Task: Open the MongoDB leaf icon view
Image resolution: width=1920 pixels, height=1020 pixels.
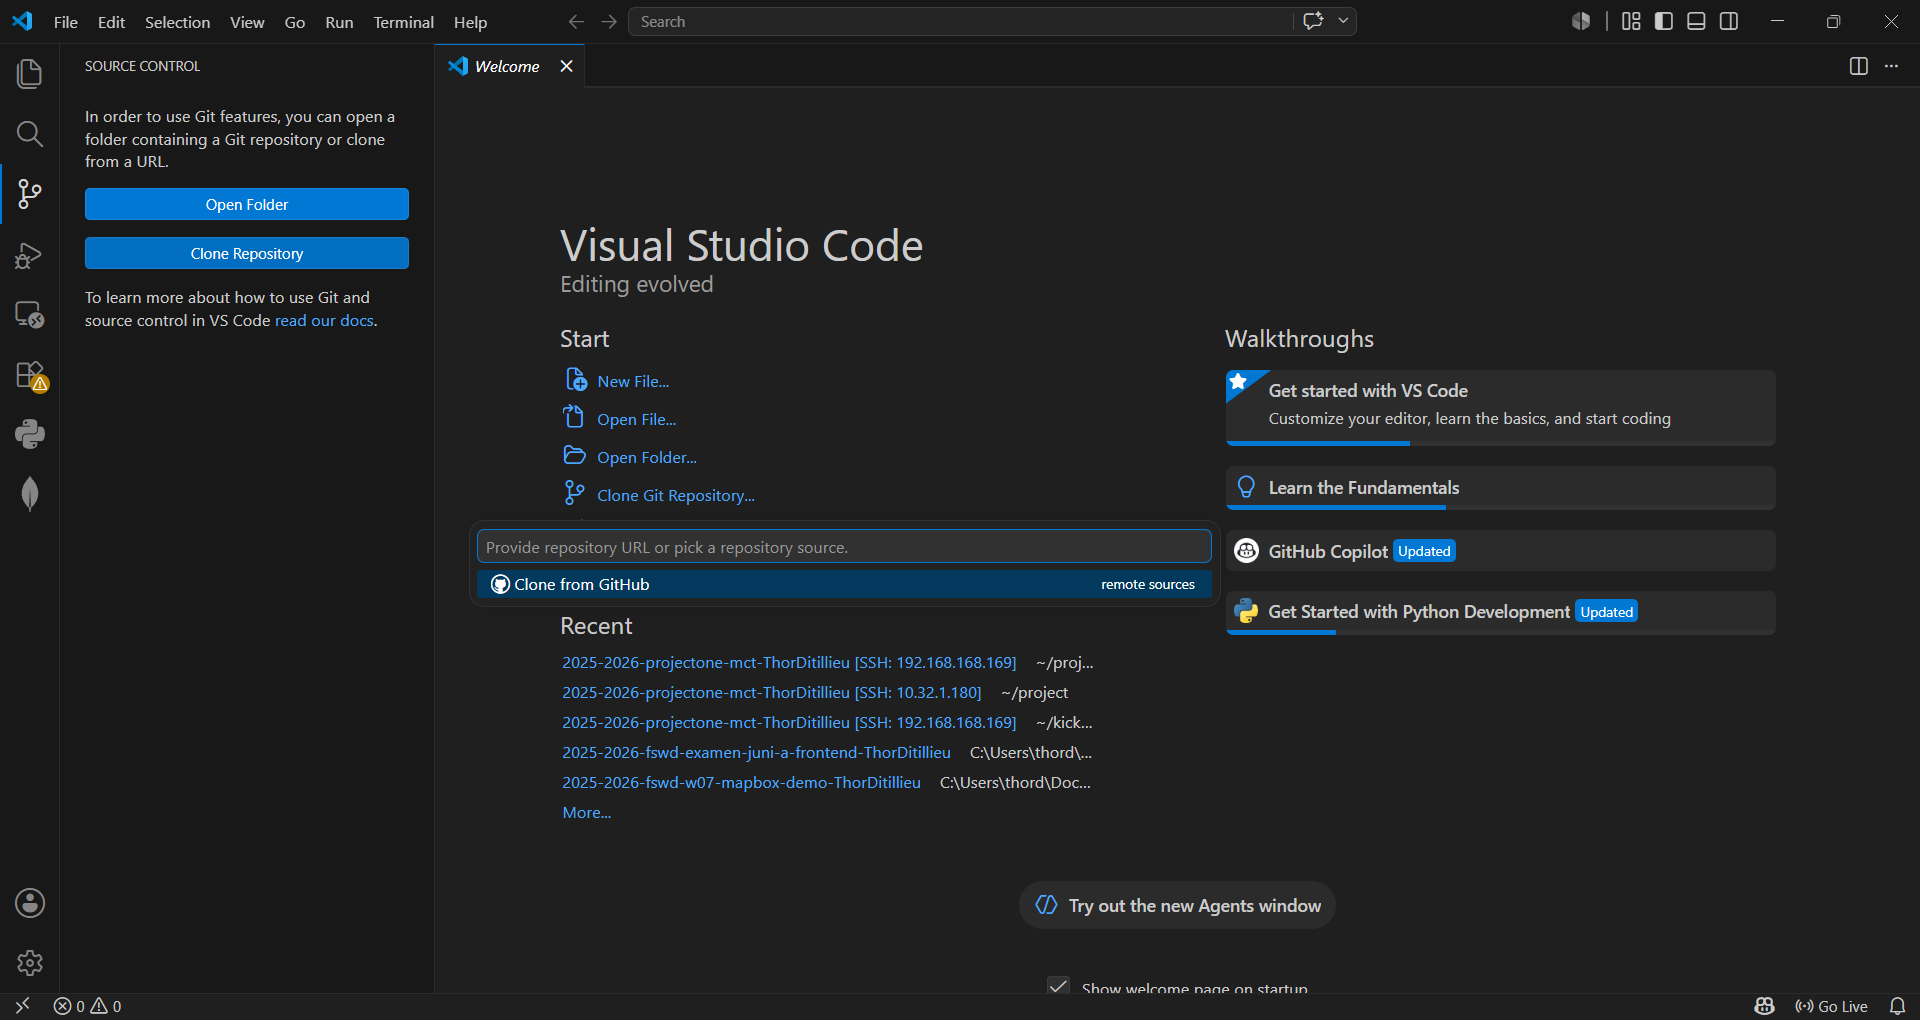Action: (29, 494)
